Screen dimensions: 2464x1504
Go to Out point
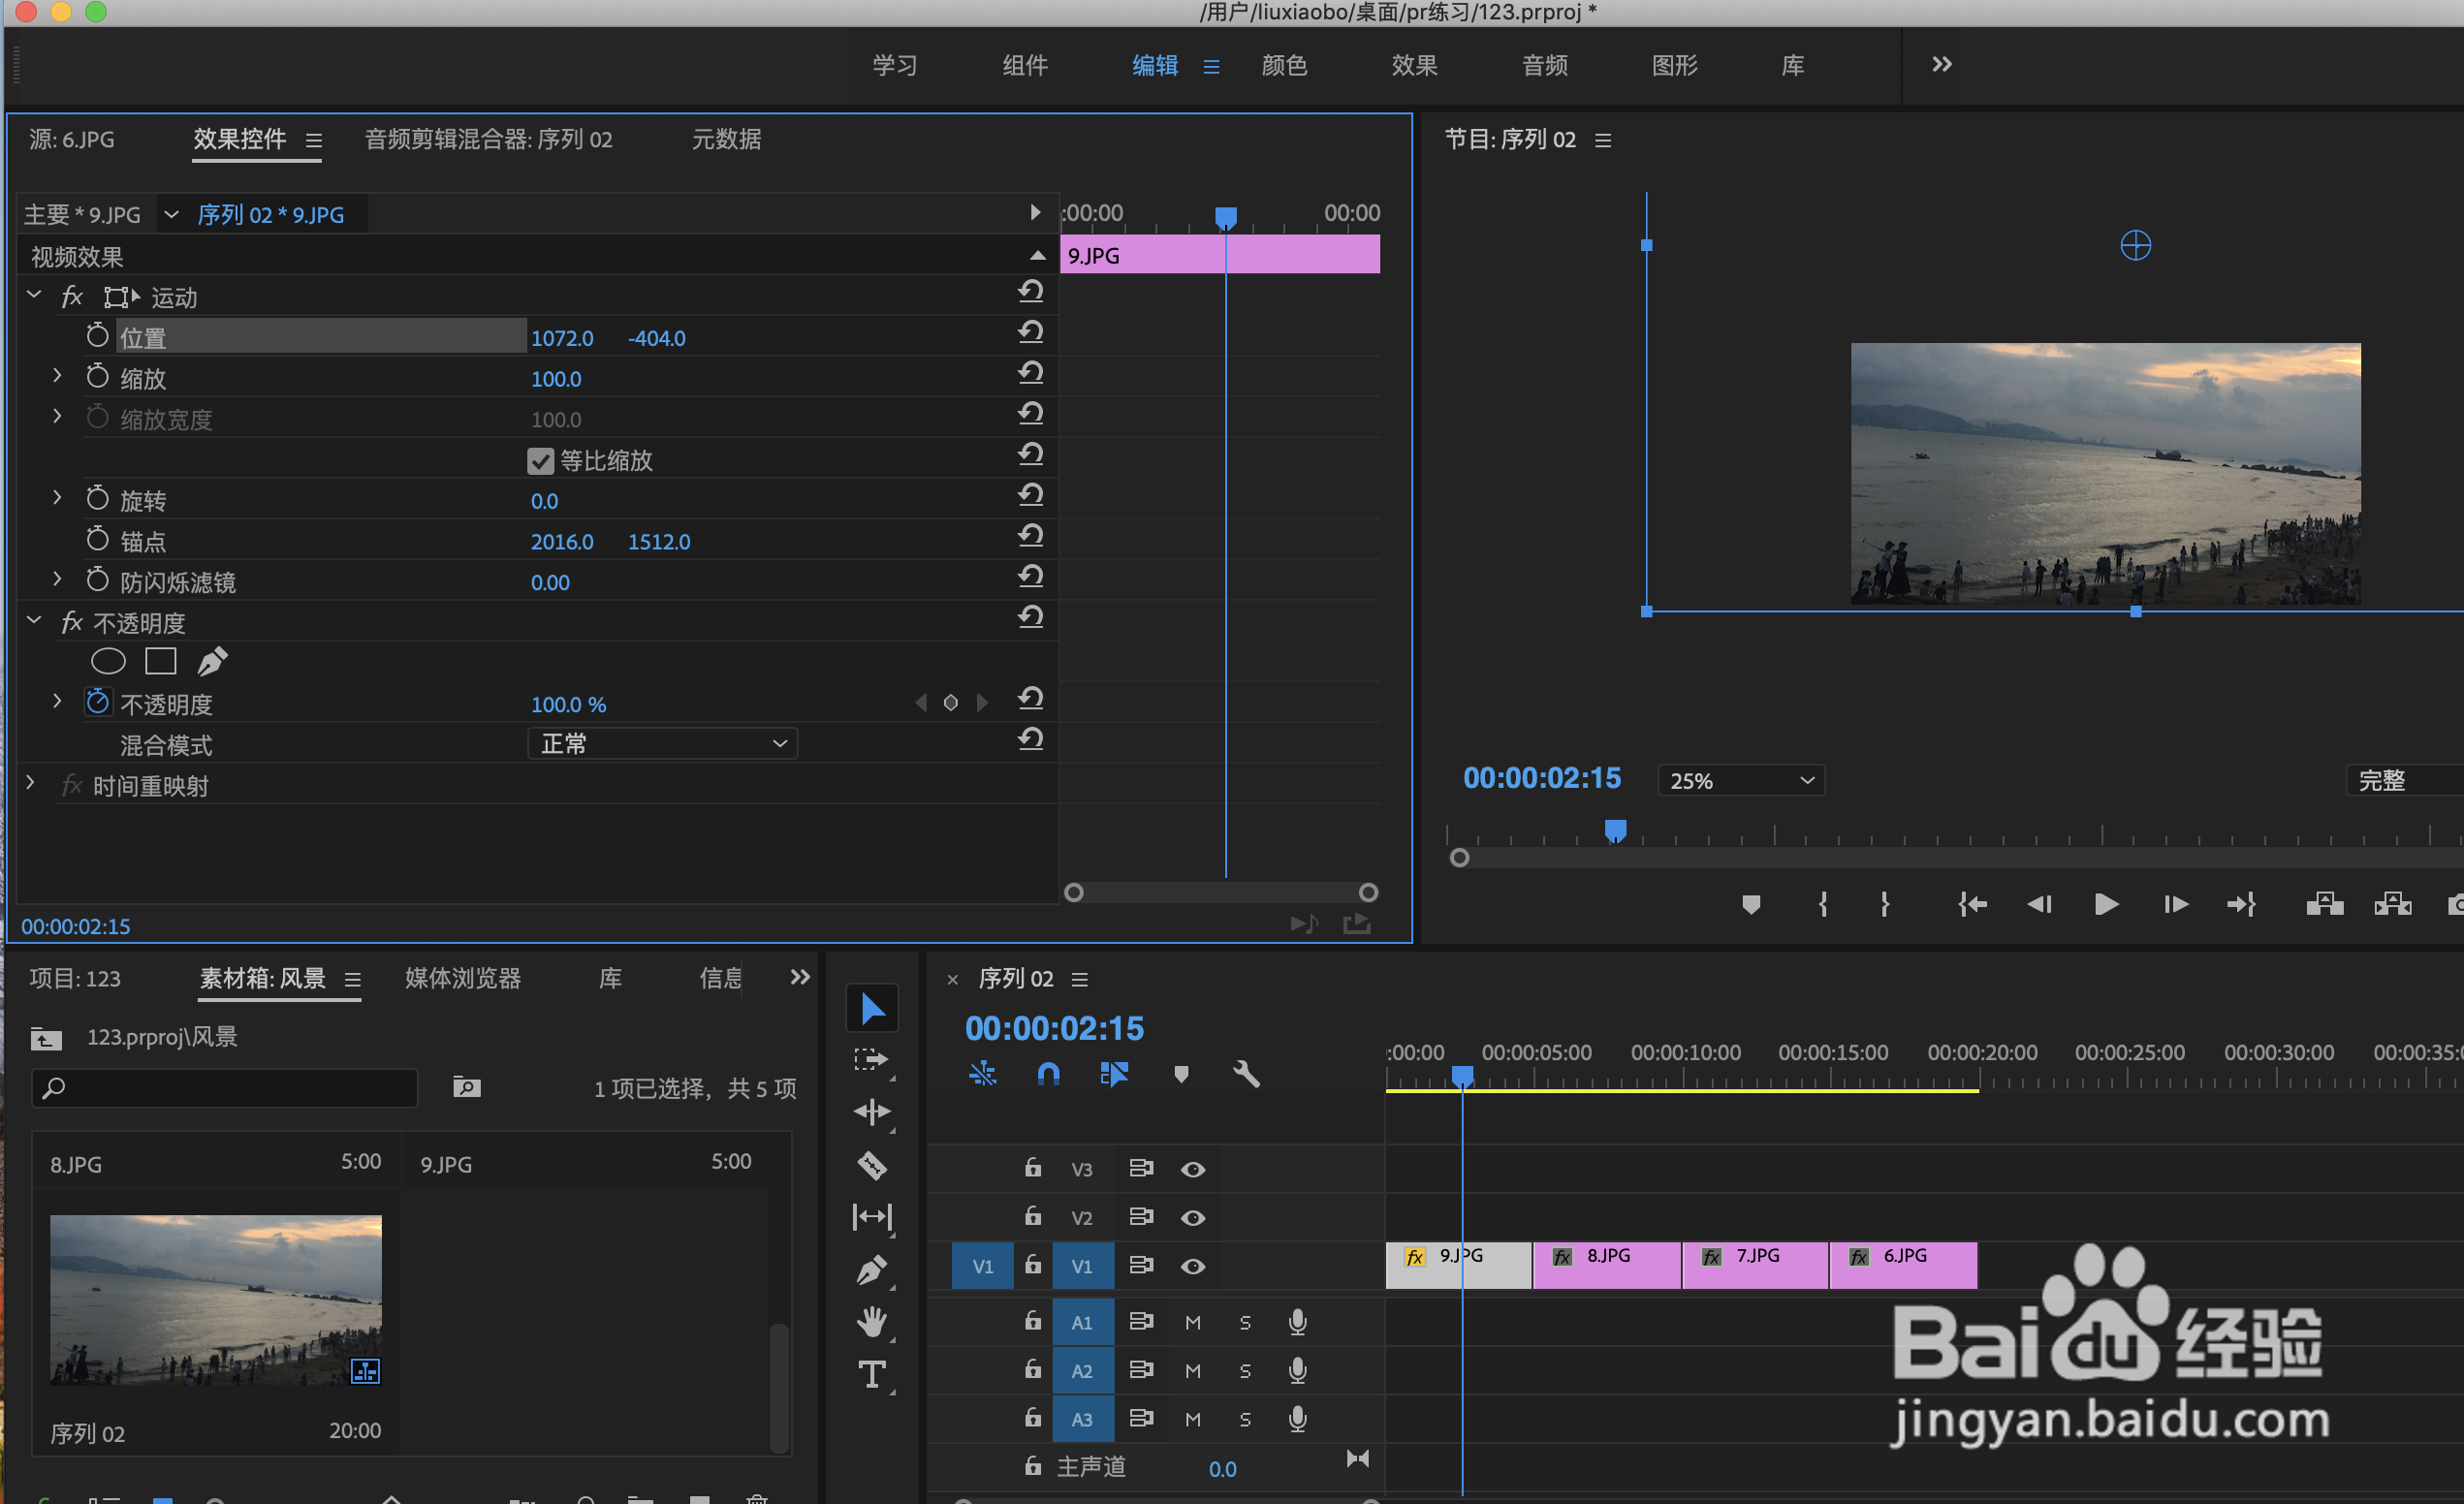click(x=2241, y=904)
